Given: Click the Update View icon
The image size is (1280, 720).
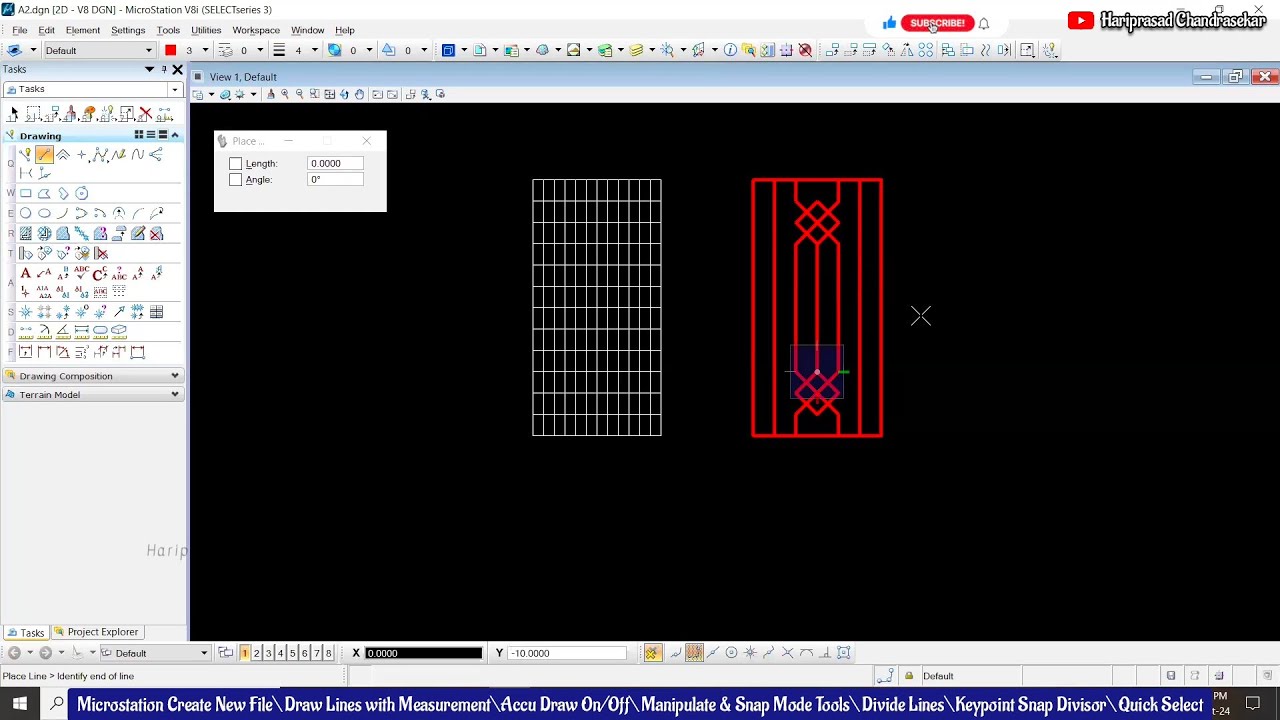Looking at the screenshot, I should 270,94.
